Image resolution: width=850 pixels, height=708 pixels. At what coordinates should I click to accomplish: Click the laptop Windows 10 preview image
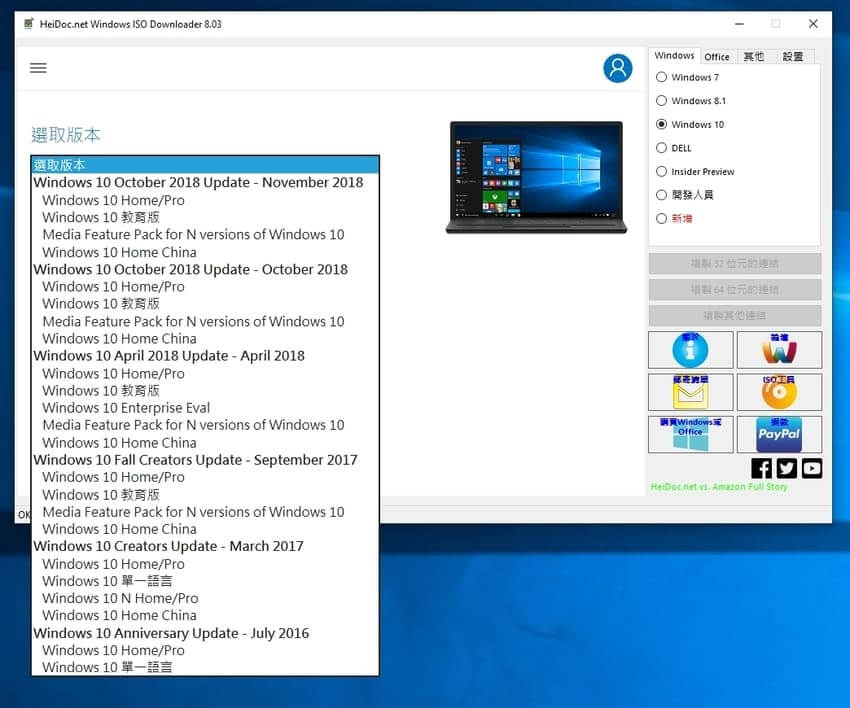click(536, 177)
